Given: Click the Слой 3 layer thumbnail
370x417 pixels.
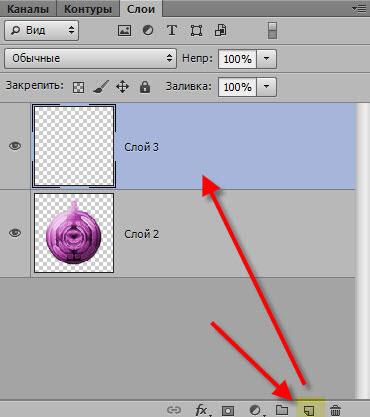Looking at the screenshot, I should (x=74, y=146).
